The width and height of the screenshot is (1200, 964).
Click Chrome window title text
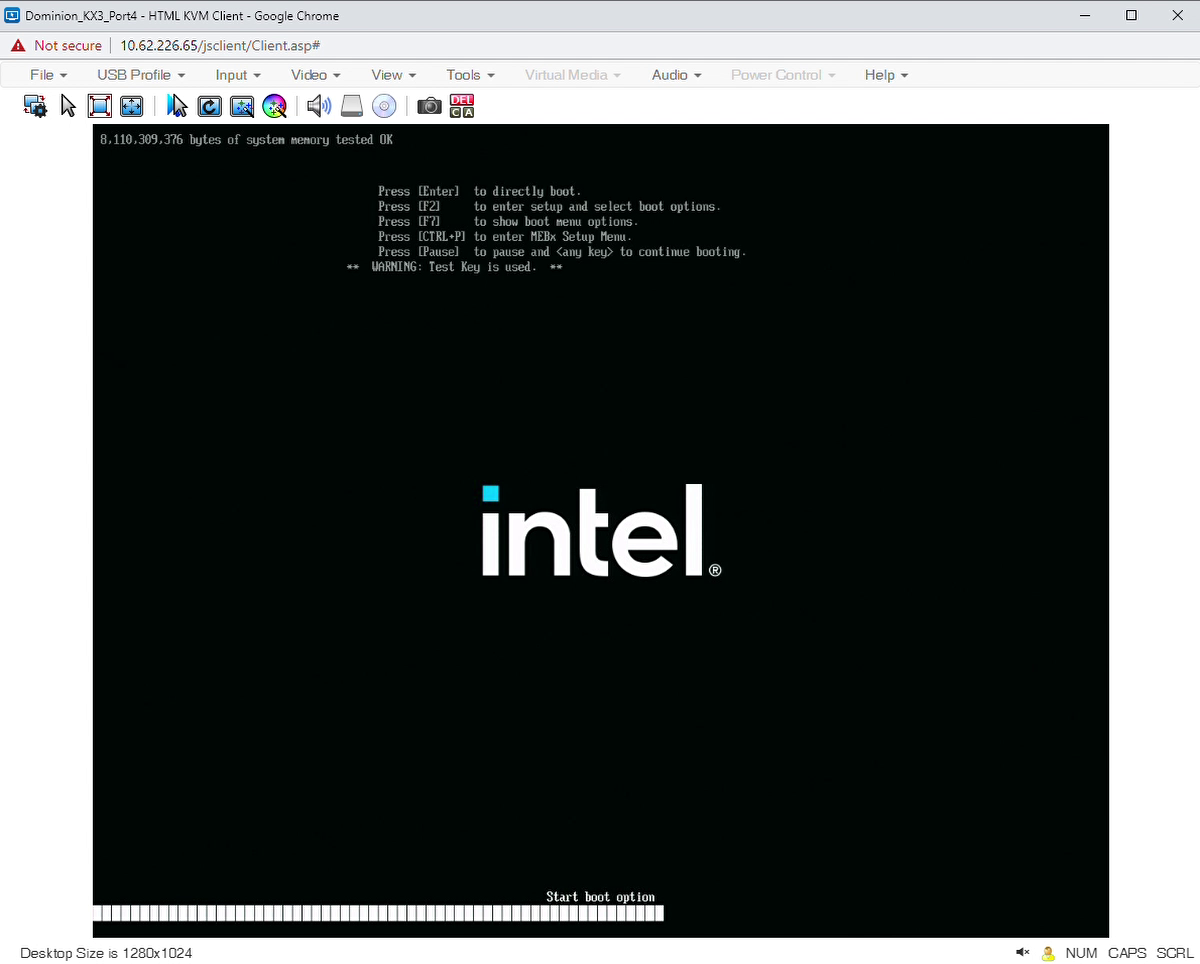[x=182, y=16]
